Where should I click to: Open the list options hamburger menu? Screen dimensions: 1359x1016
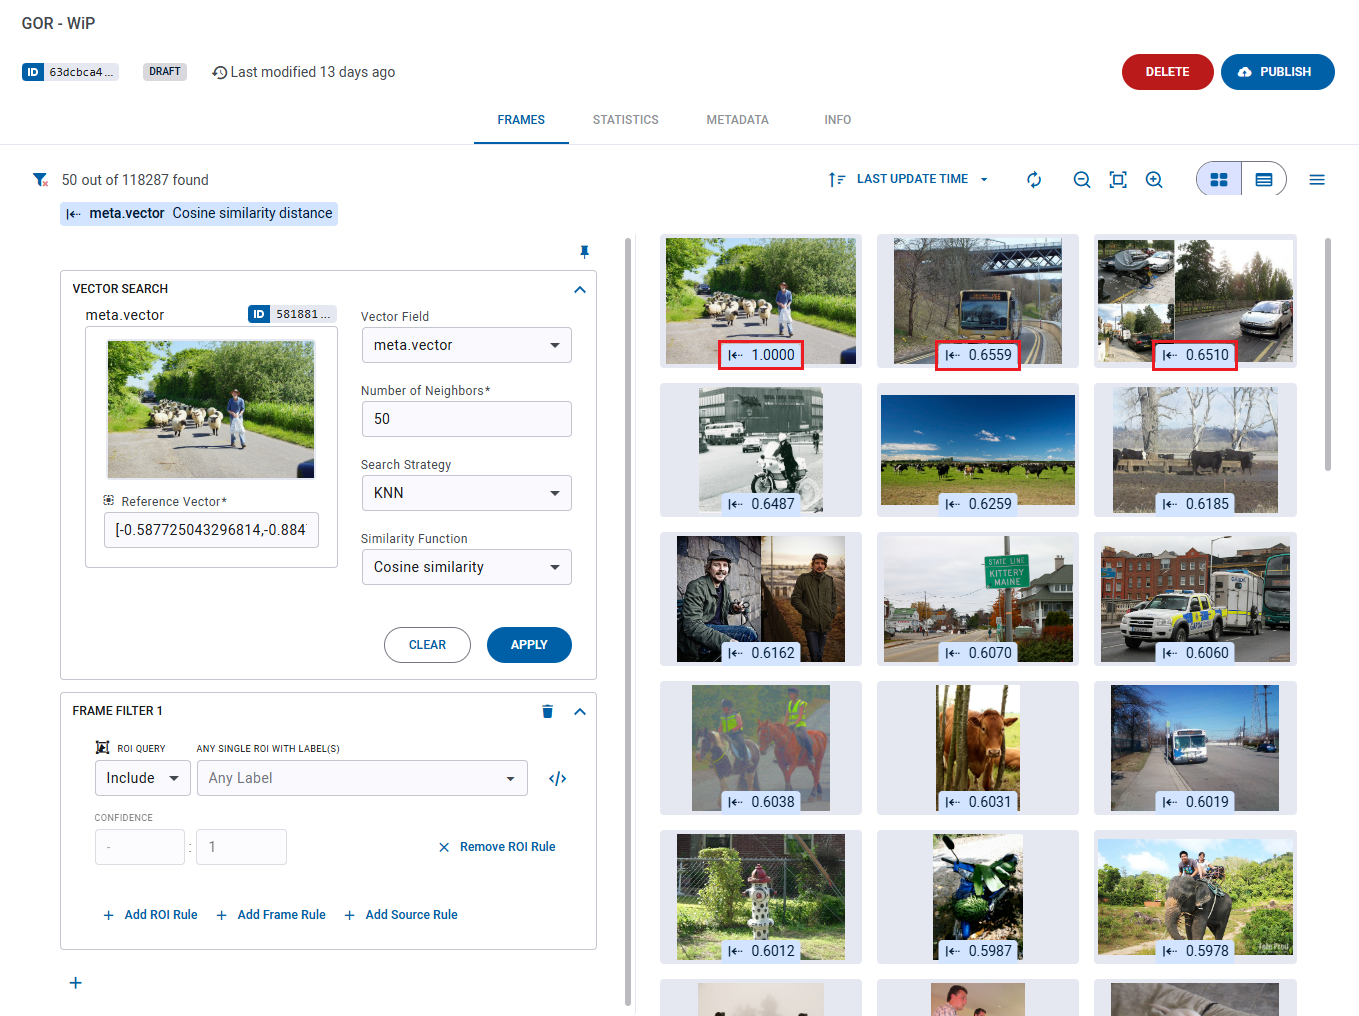click(x=1317, y=179)
